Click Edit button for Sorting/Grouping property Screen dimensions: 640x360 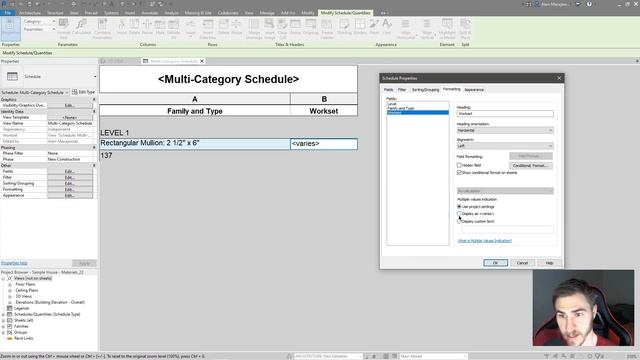tap(70, 184)
